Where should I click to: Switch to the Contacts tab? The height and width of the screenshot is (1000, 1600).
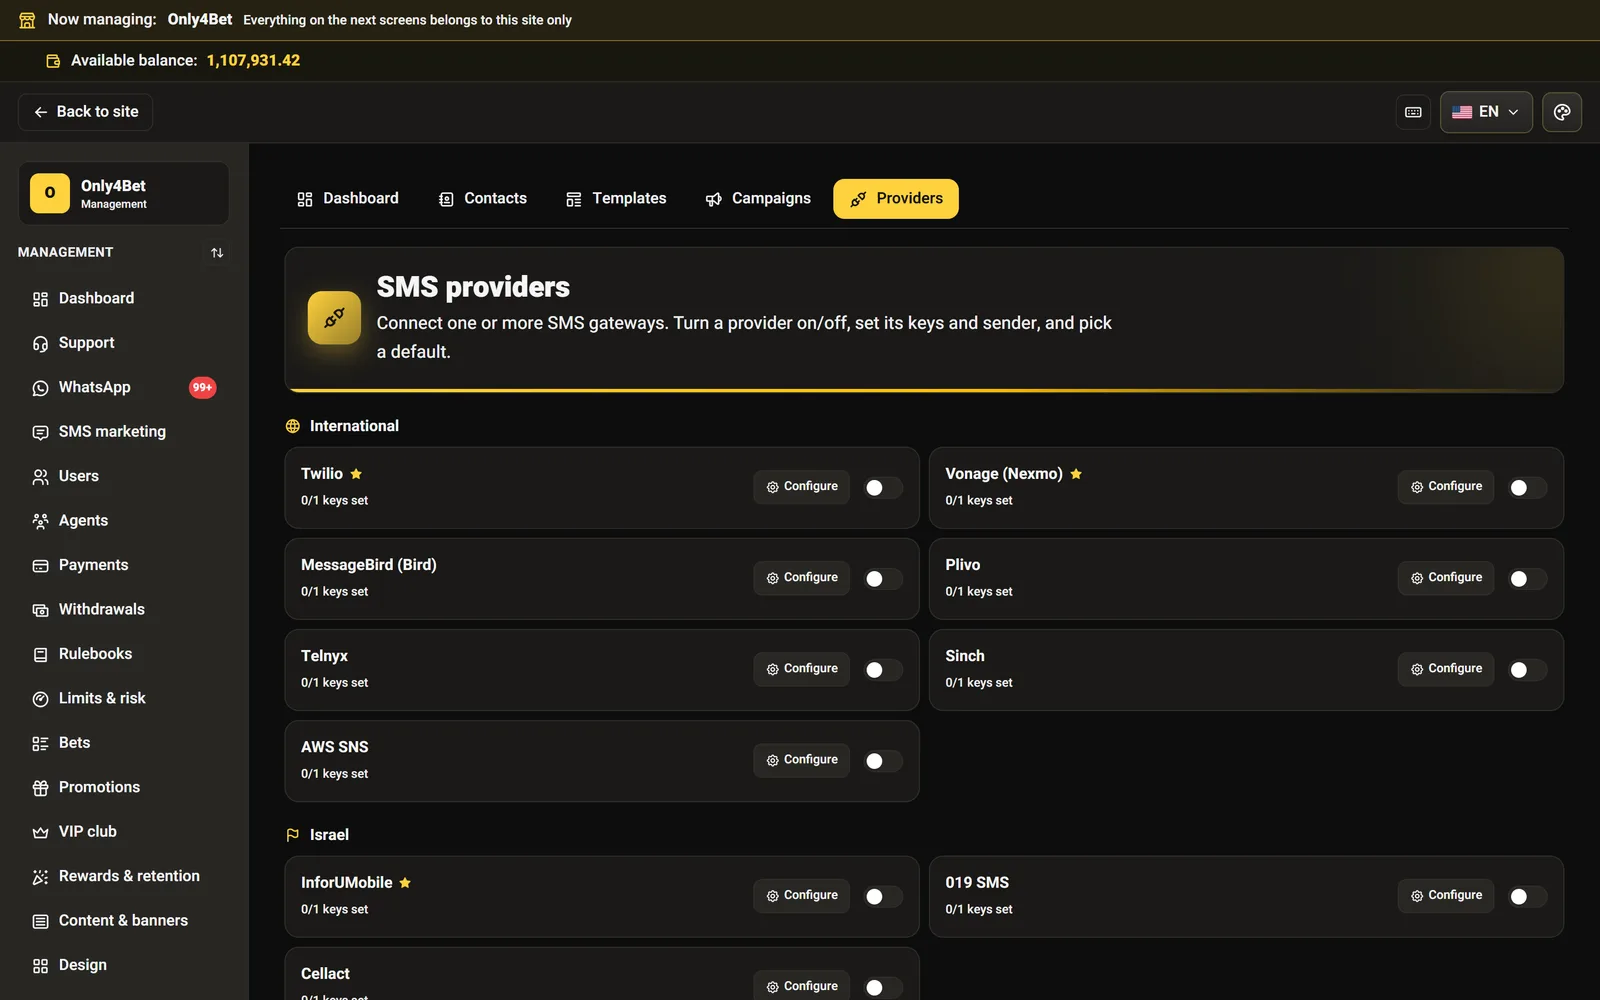coord(483,199)
